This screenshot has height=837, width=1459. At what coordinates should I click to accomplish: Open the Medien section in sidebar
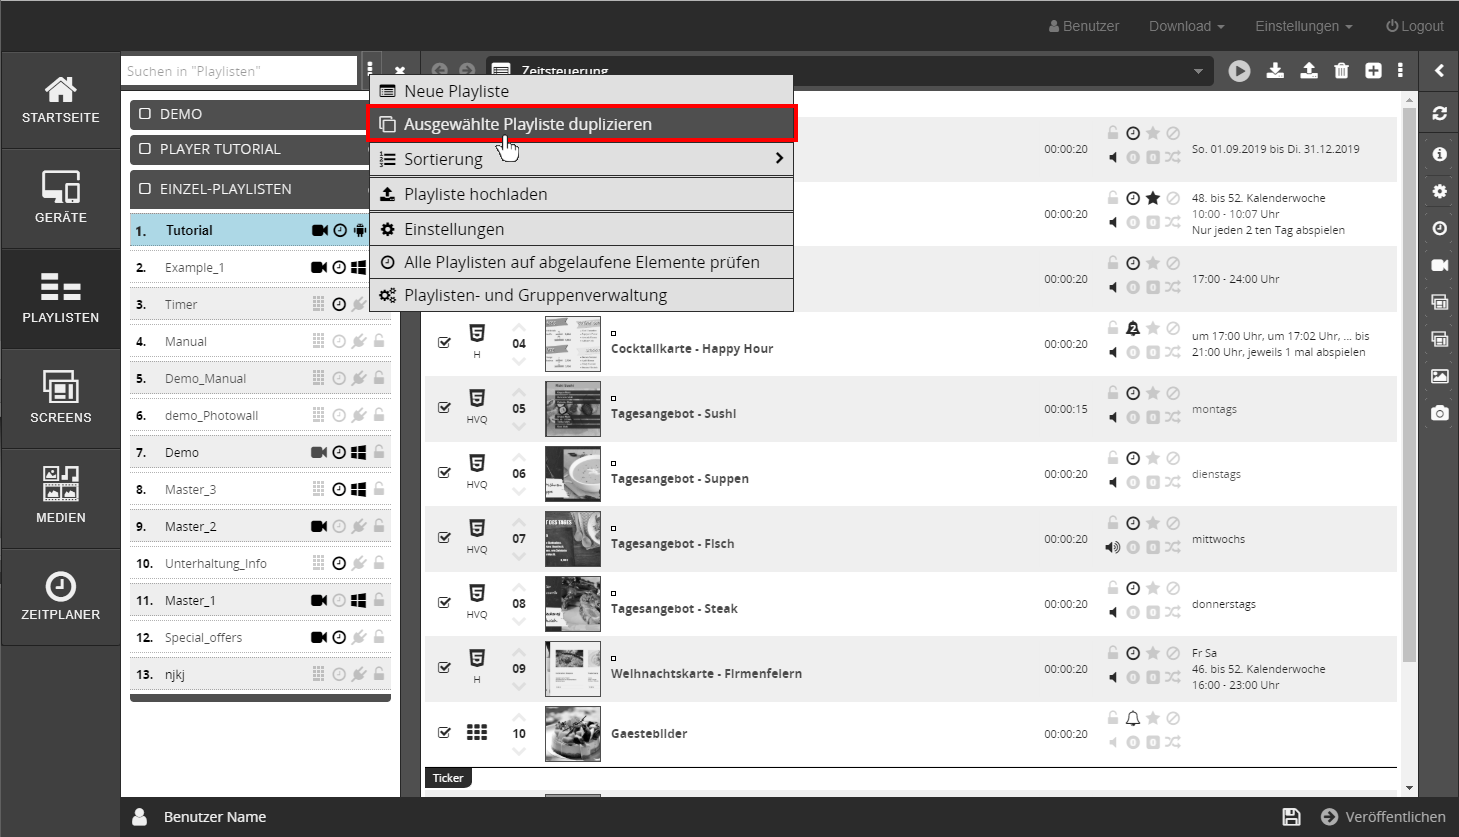(x=61, y=496)
